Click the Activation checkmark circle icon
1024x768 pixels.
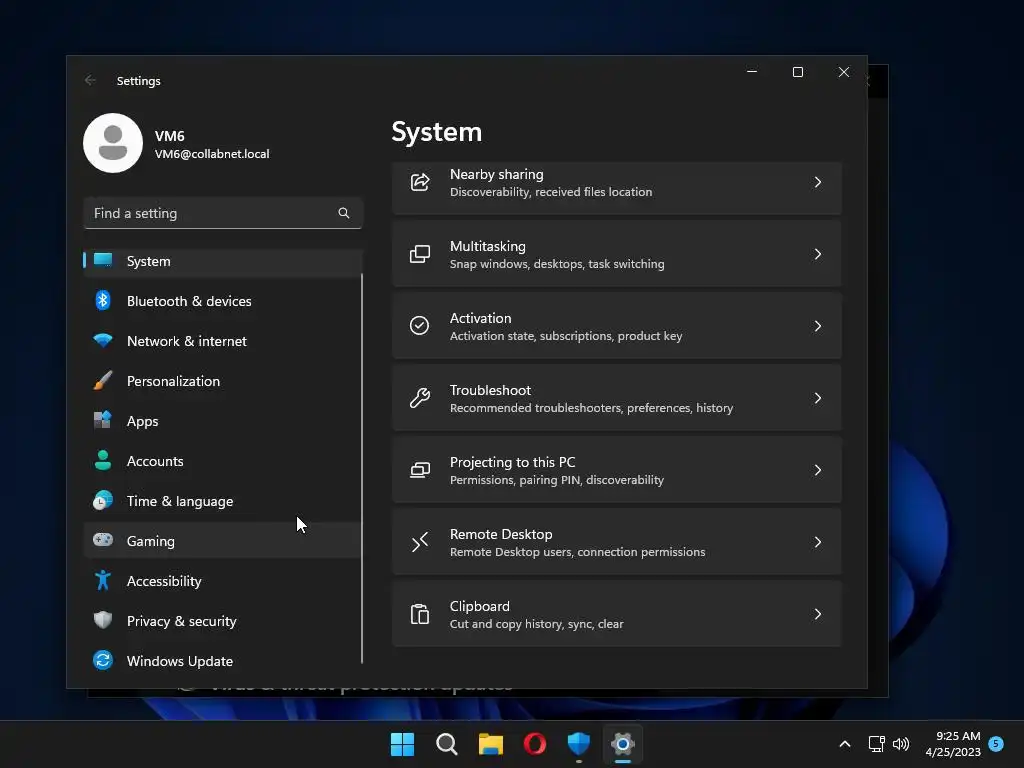(x=419, y=326)
